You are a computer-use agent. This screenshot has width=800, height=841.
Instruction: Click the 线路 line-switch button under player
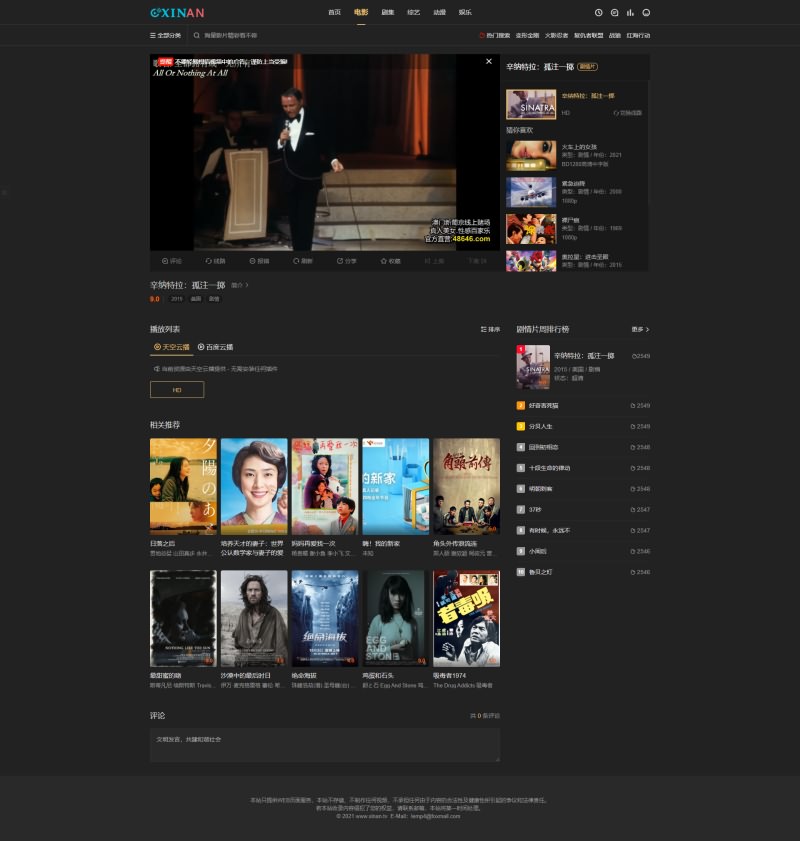click(215, 261)
